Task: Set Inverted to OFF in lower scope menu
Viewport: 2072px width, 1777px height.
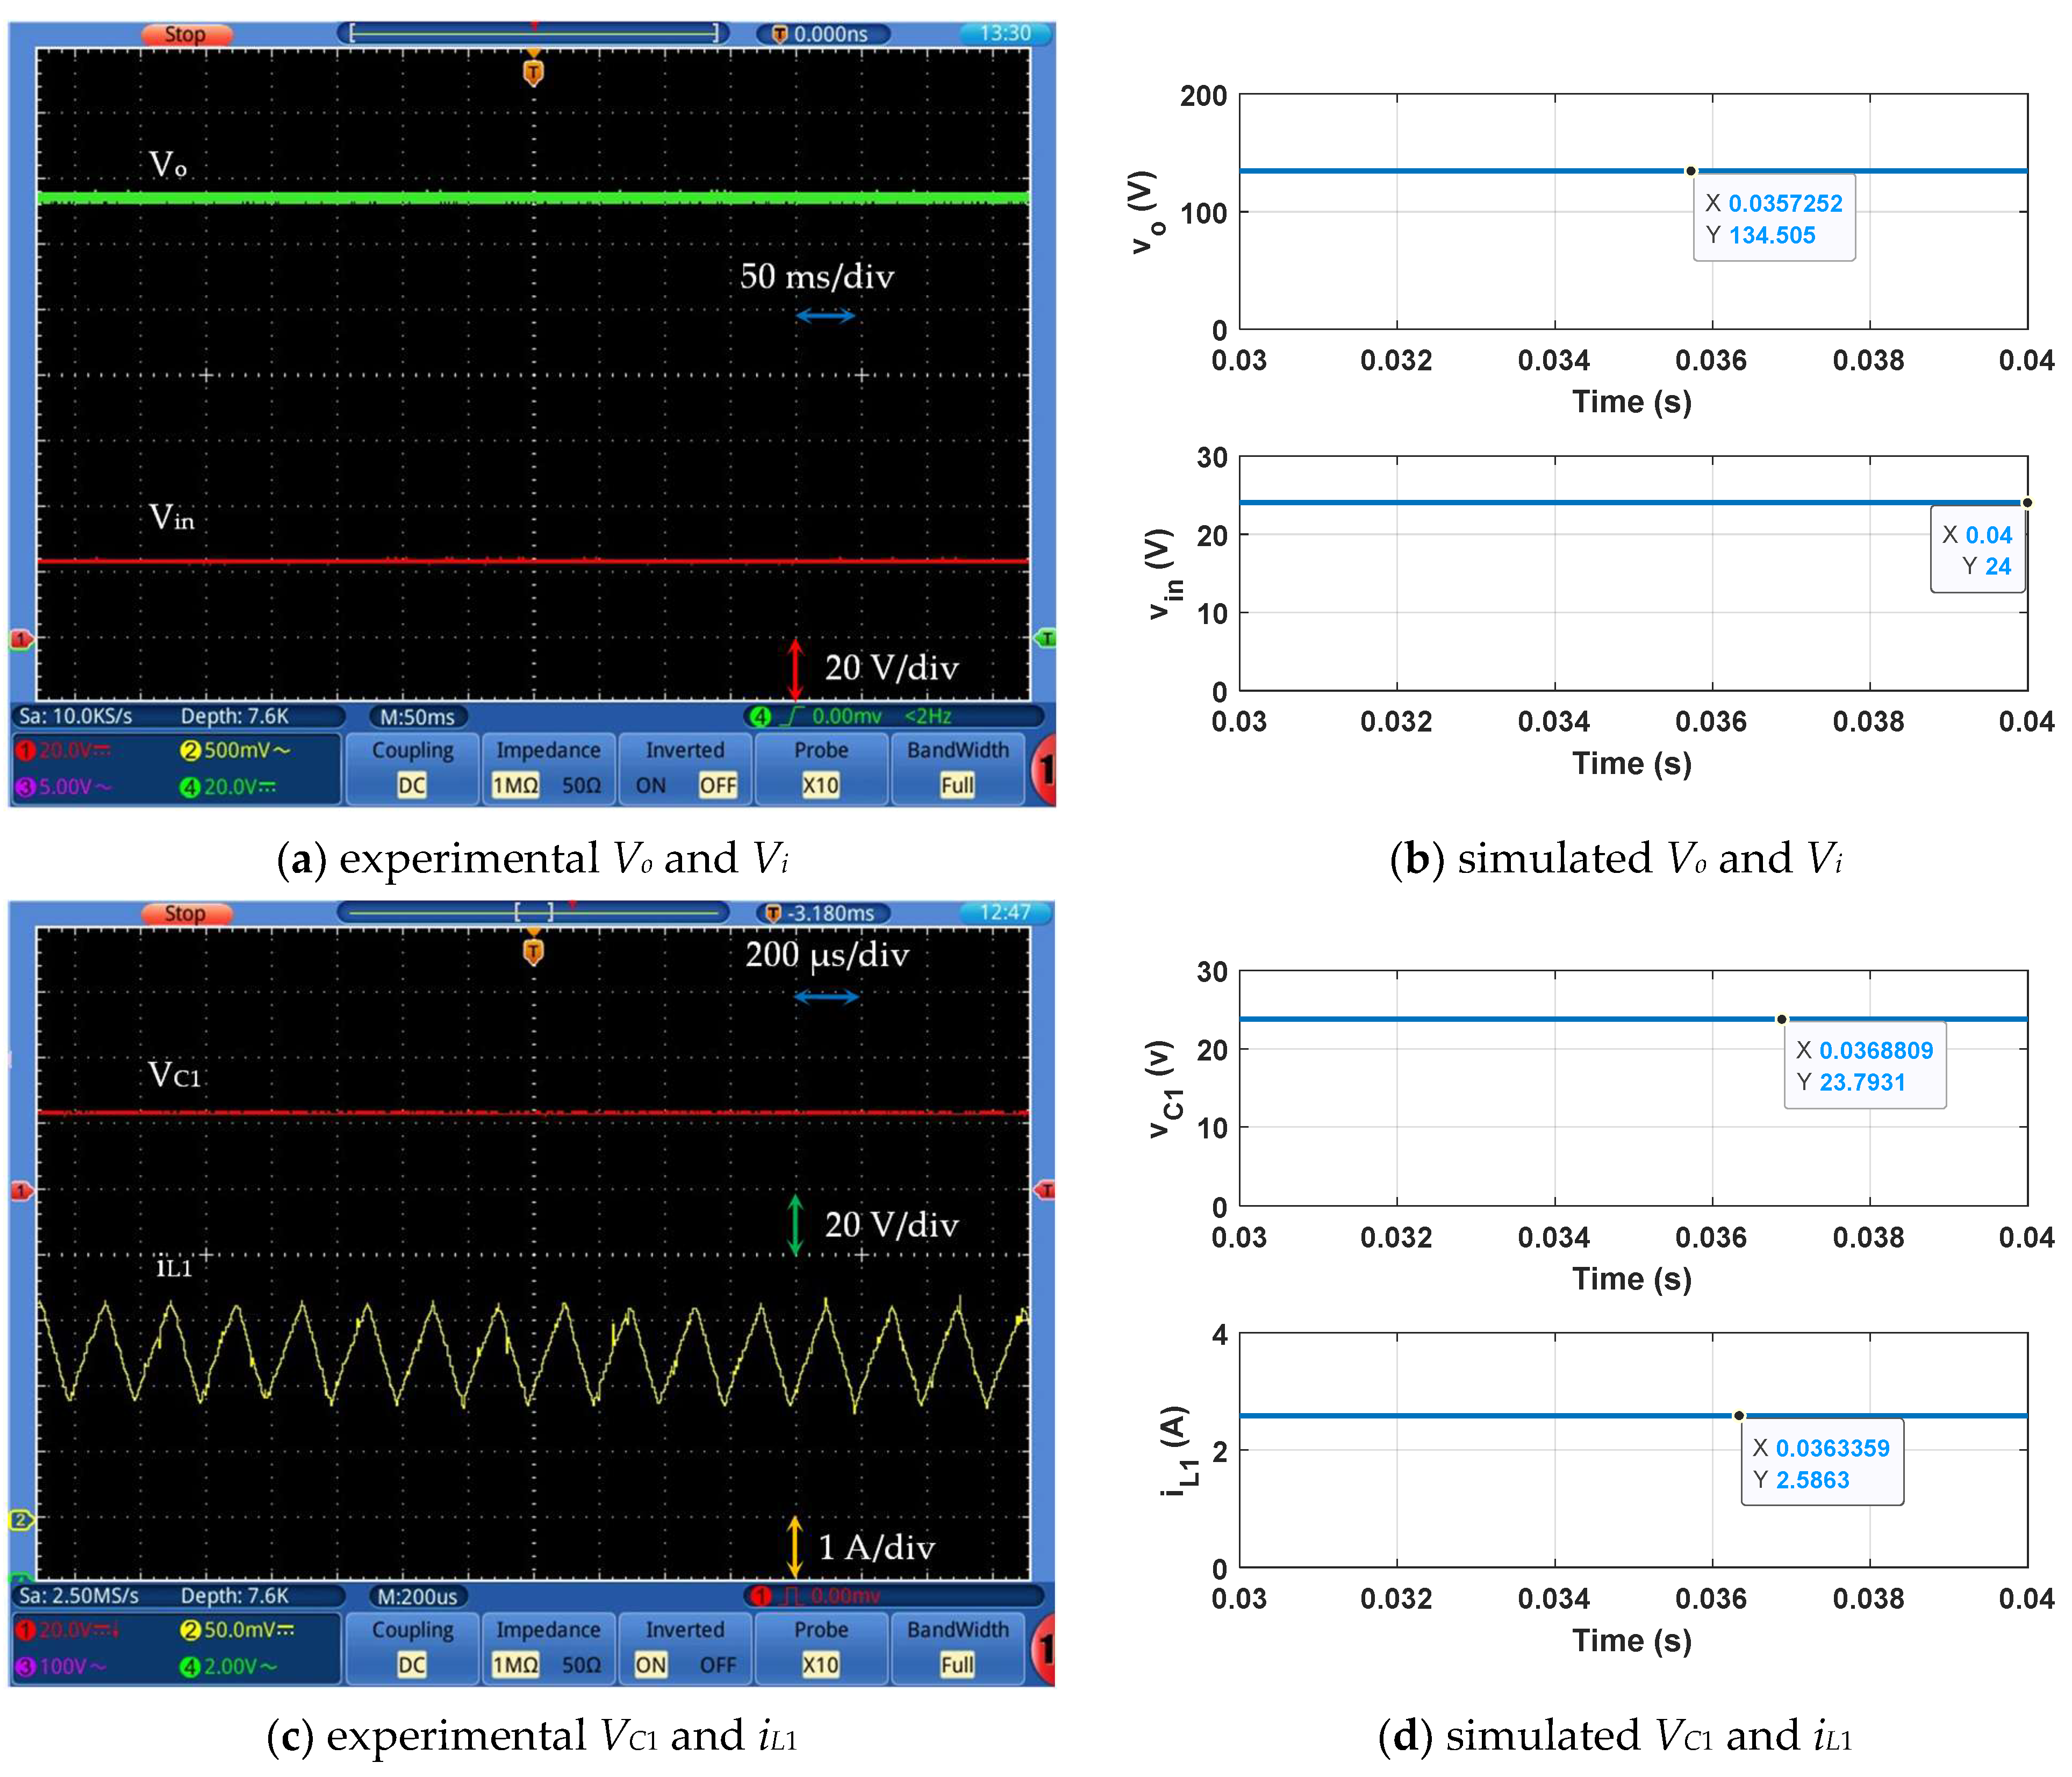Action: (717, 1665)
